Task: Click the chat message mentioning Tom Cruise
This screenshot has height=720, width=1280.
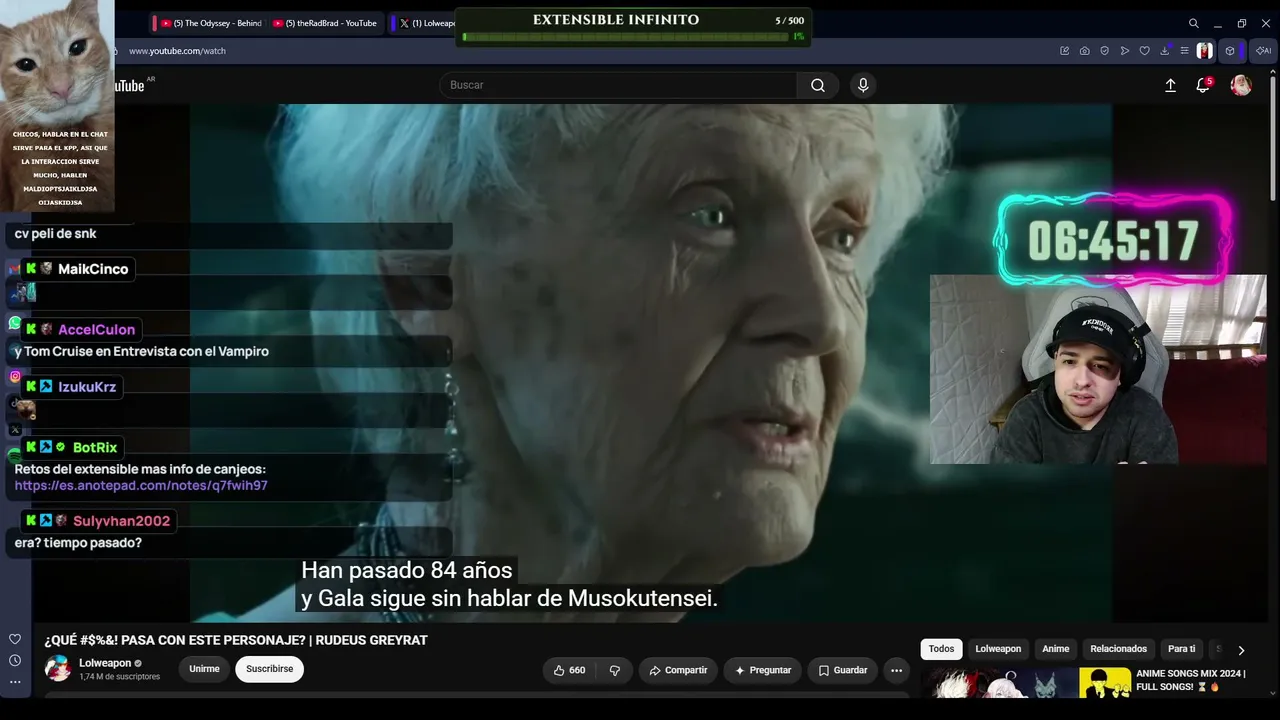Action: [141, 352]
